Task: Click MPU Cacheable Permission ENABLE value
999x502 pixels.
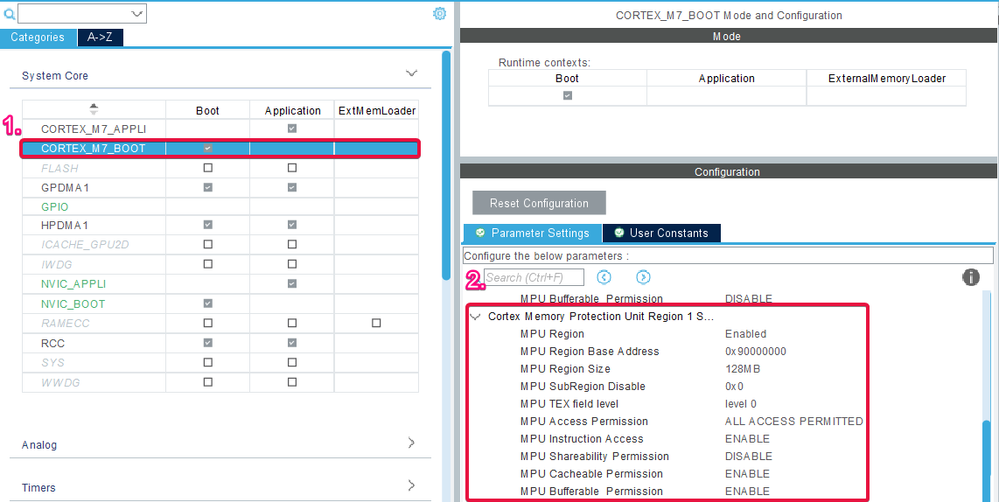Action: pos(747,474)
